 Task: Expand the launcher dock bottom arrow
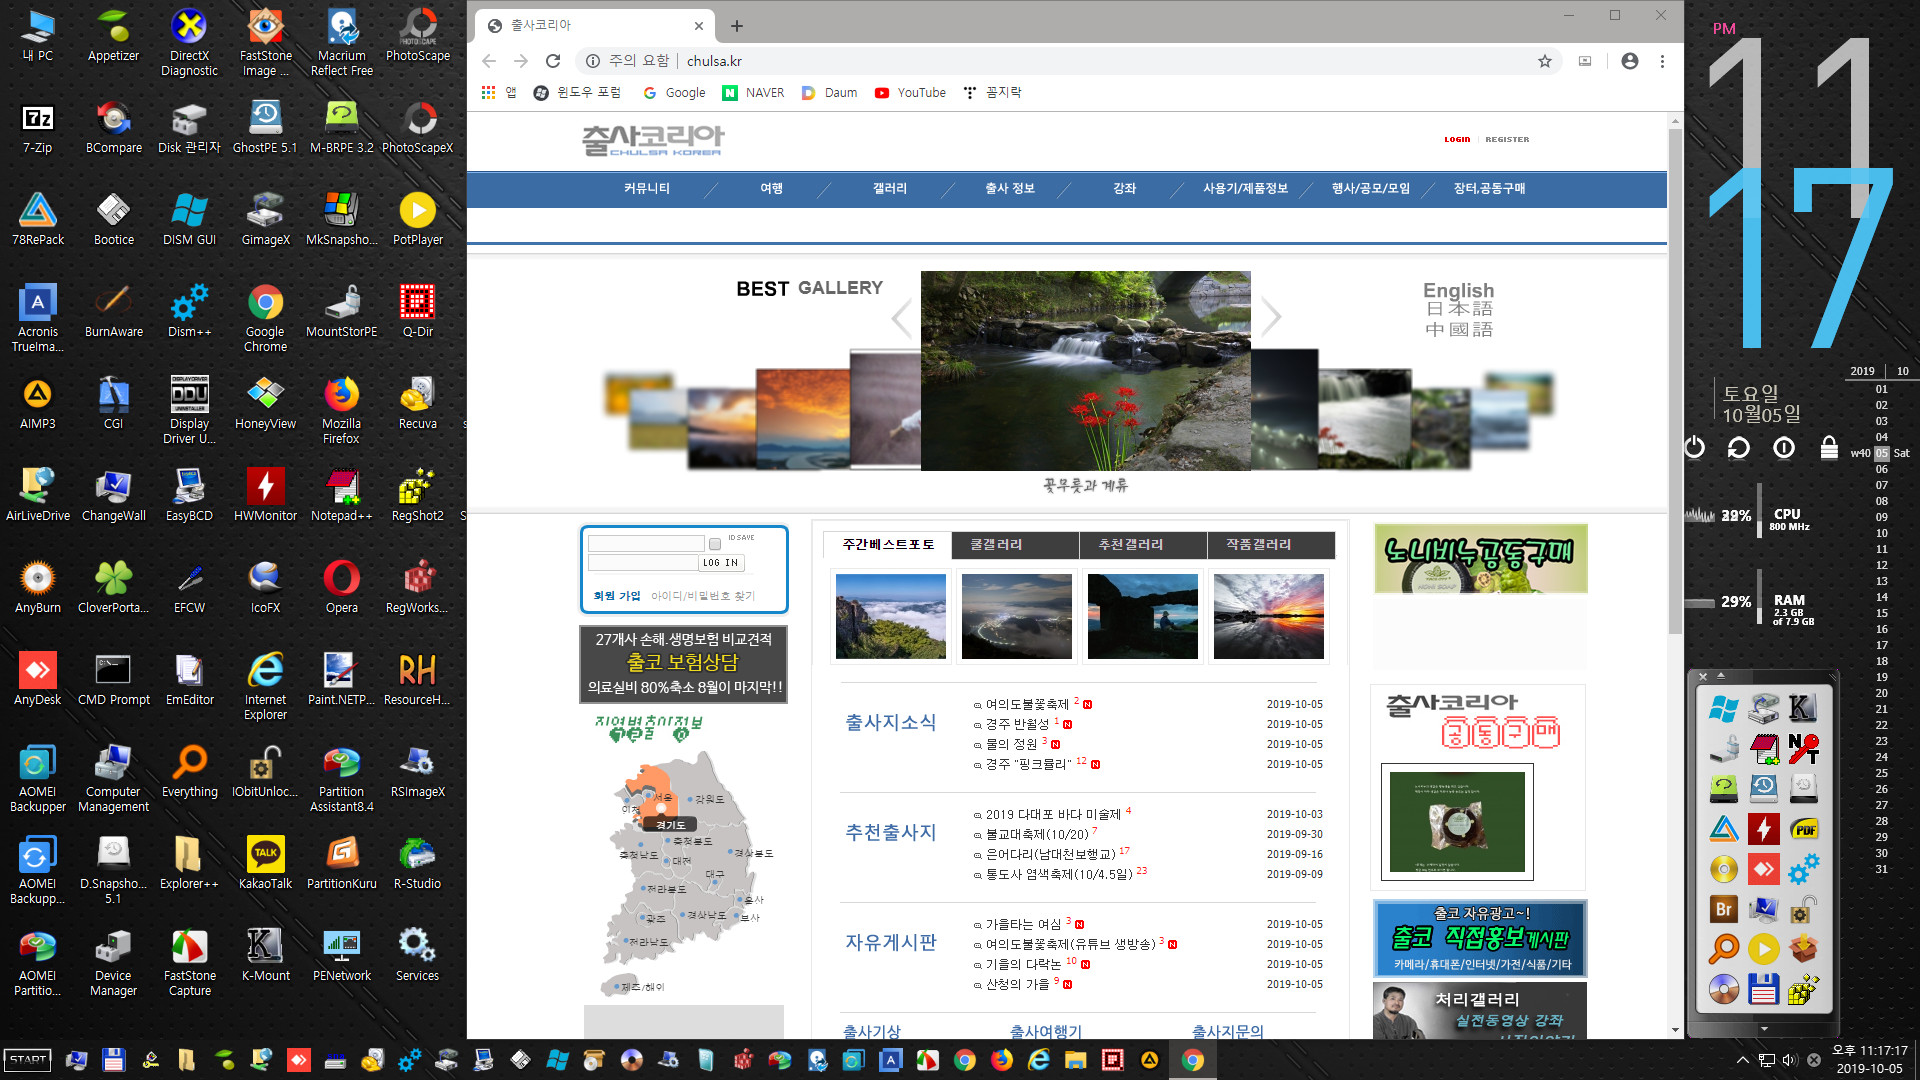pos(1764,1028)
